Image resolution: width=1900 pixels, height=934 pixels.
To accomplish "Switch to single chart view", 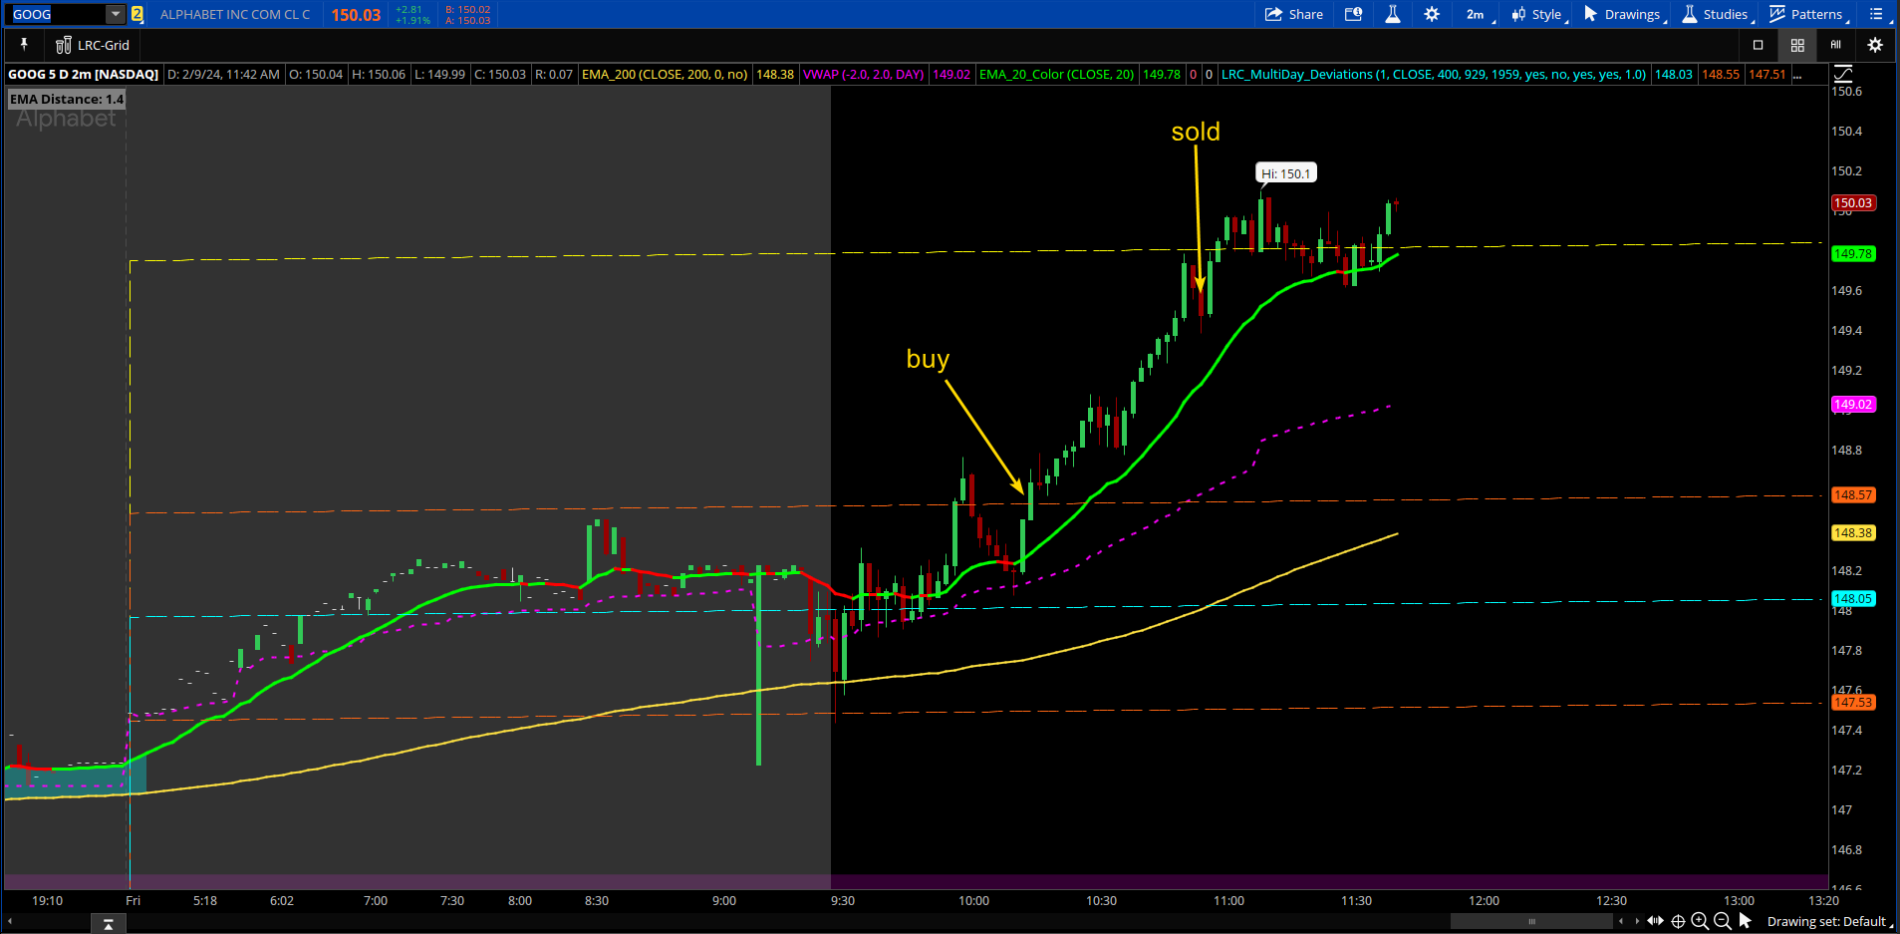I will pos(1758,45).
